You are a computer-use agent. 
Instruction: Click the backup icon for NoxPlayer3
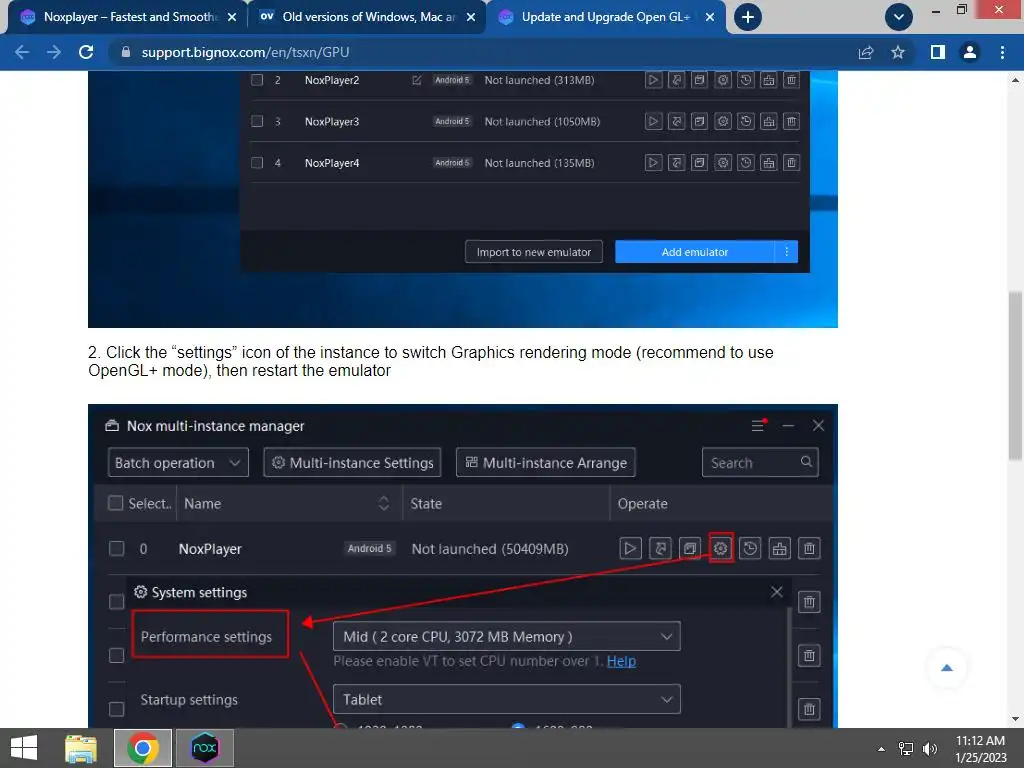click(x=746, y=121)
